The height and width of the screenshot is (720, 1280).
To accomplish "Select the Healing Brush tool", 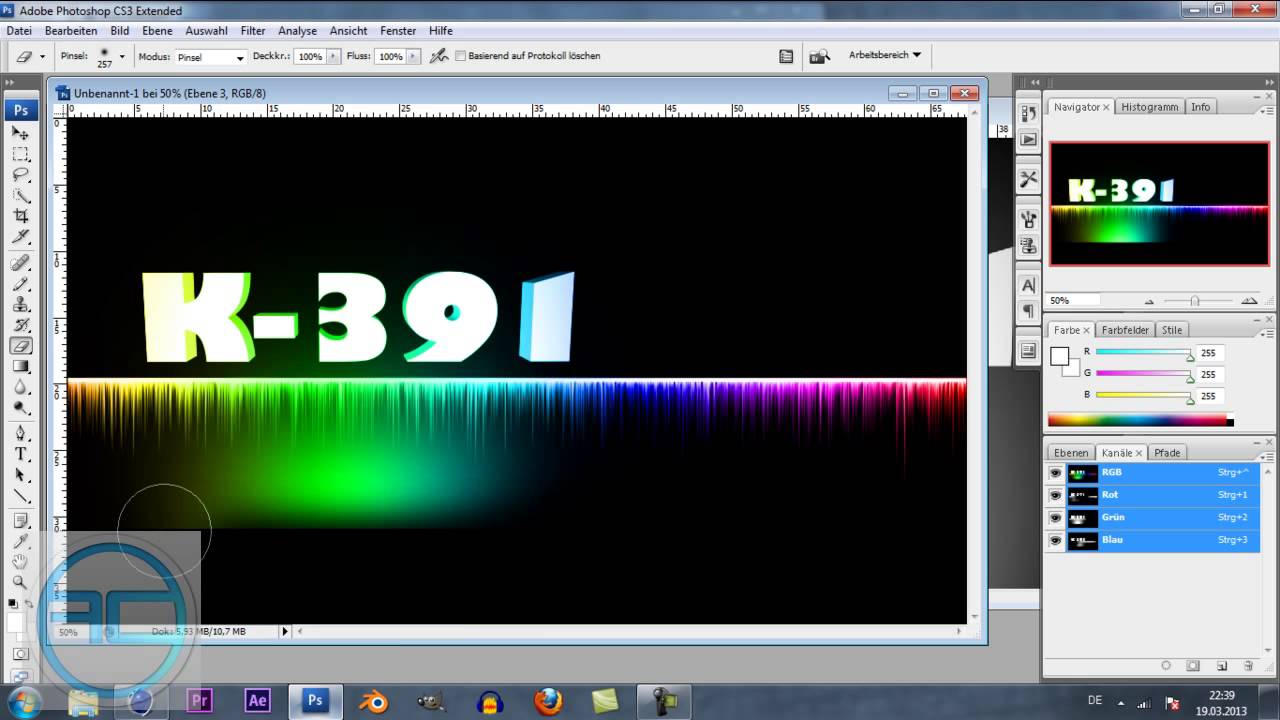I will click(x=21, y=263).
